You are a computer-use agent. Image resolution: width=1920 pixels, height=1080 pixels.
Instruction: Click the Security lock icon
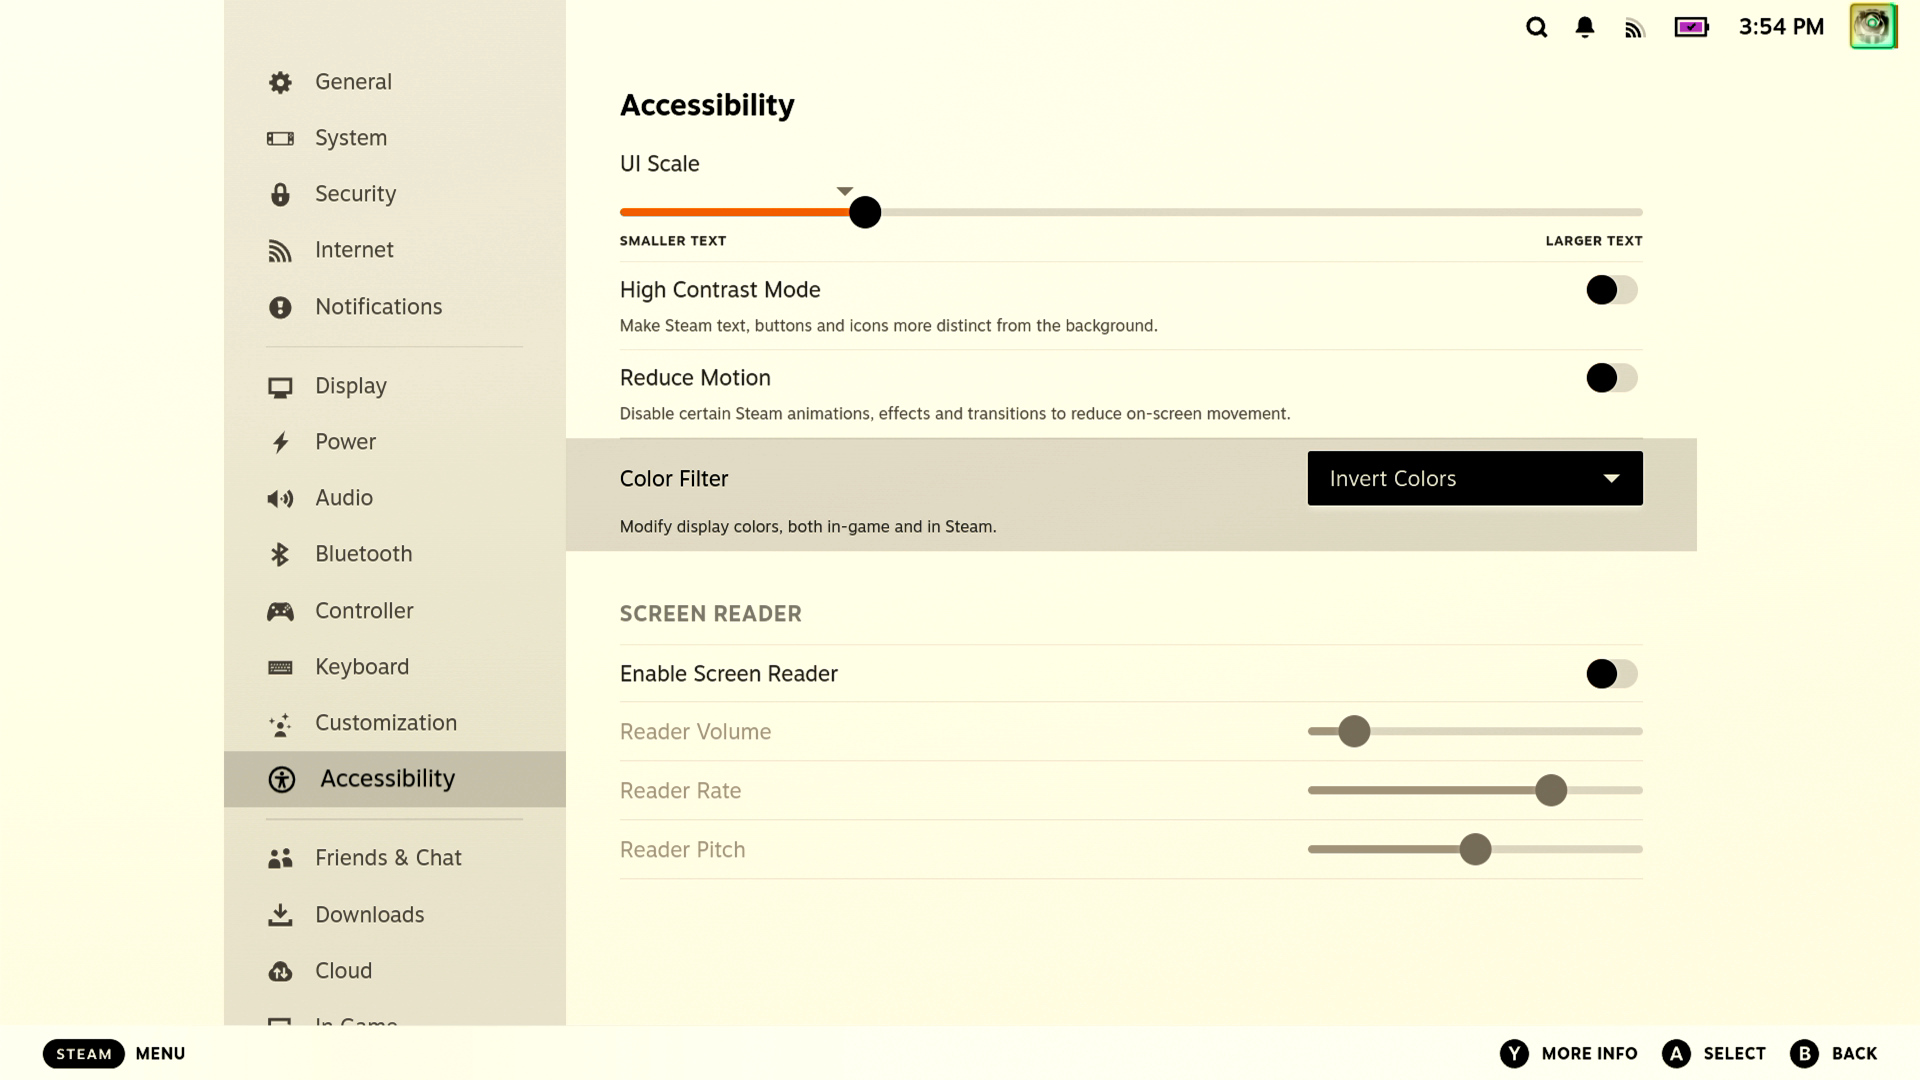(x=280, y=194)
